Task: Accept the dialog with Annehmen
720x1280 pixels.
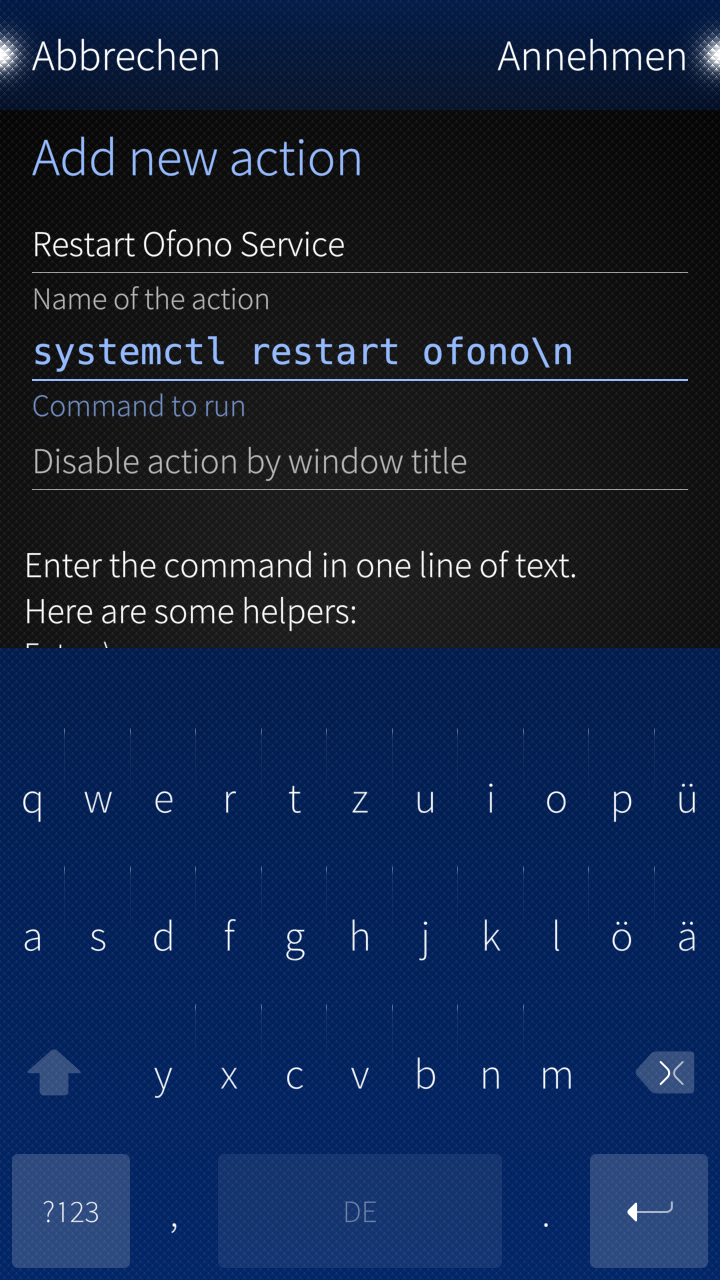Action: coord(592,56)
